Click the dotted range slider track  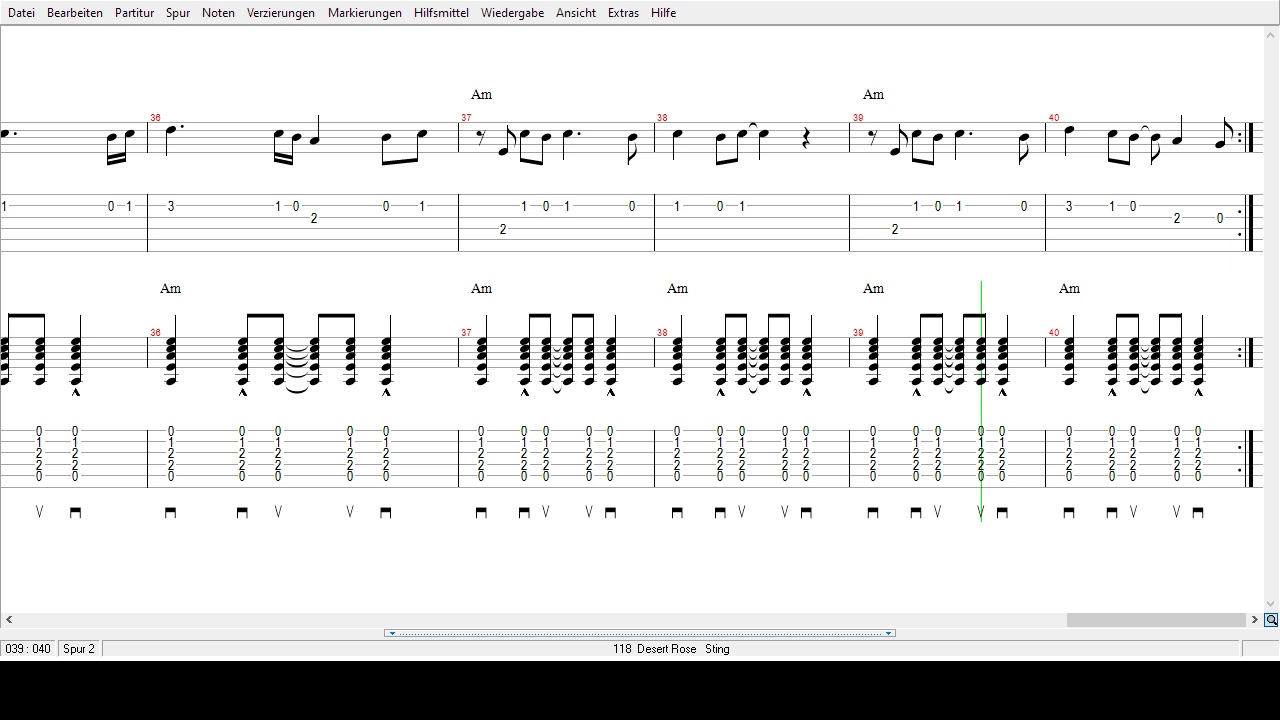640,633
